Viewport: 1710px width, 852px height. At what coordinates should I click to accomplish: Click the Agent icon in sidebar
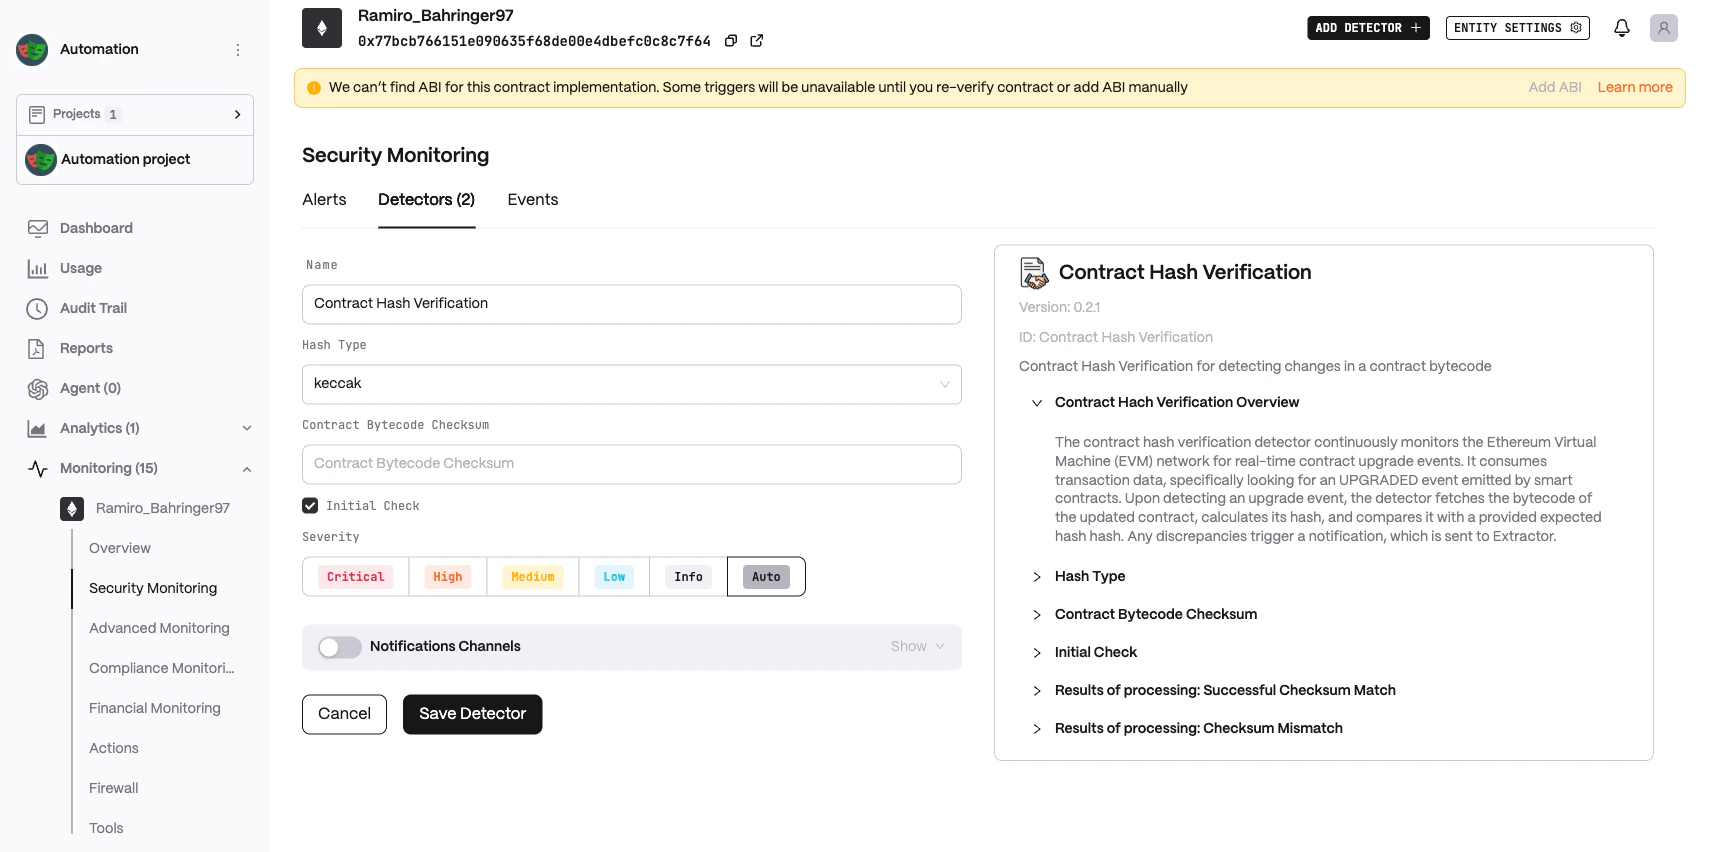[x=38, y=388]
